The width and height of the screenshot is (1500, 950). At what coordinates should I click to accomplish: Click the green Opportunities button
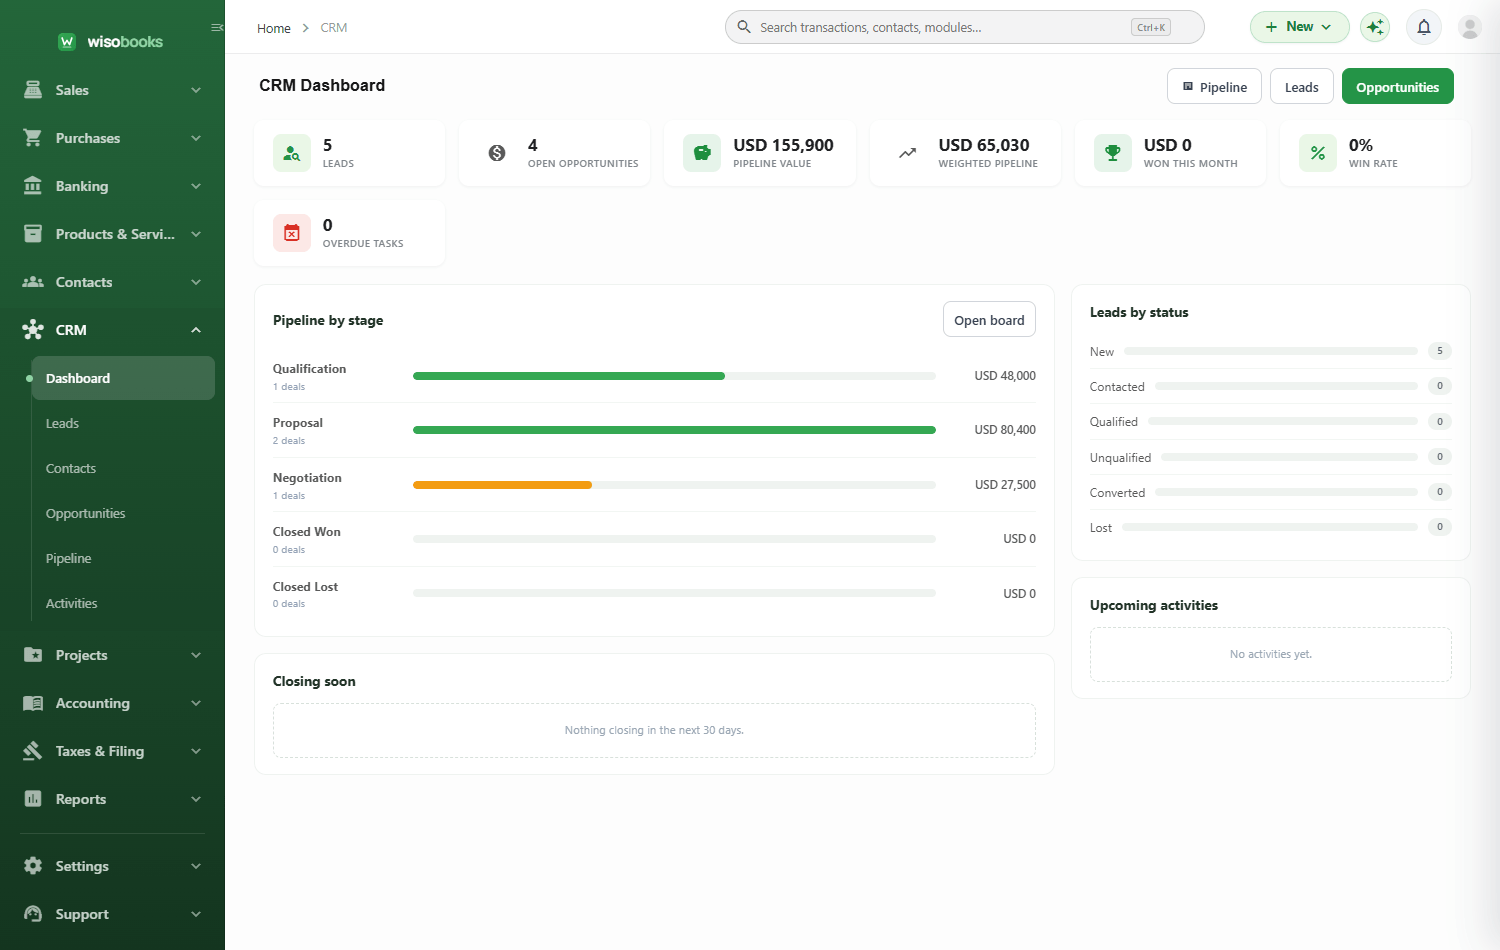pyautogui.click(x=1397, y=86)
